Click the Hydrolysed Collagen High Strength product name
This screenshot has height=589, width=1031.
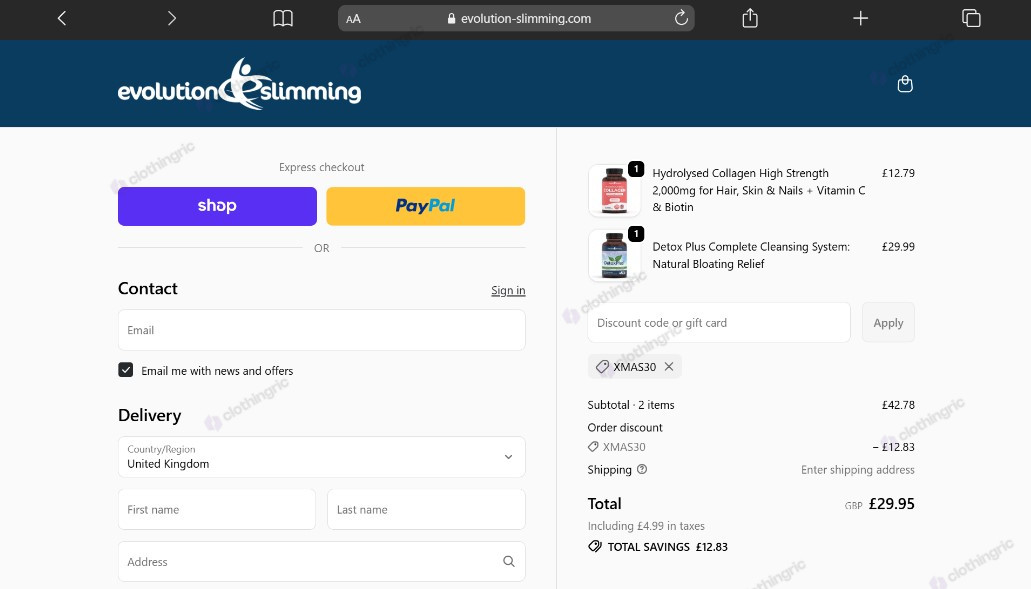759,190
